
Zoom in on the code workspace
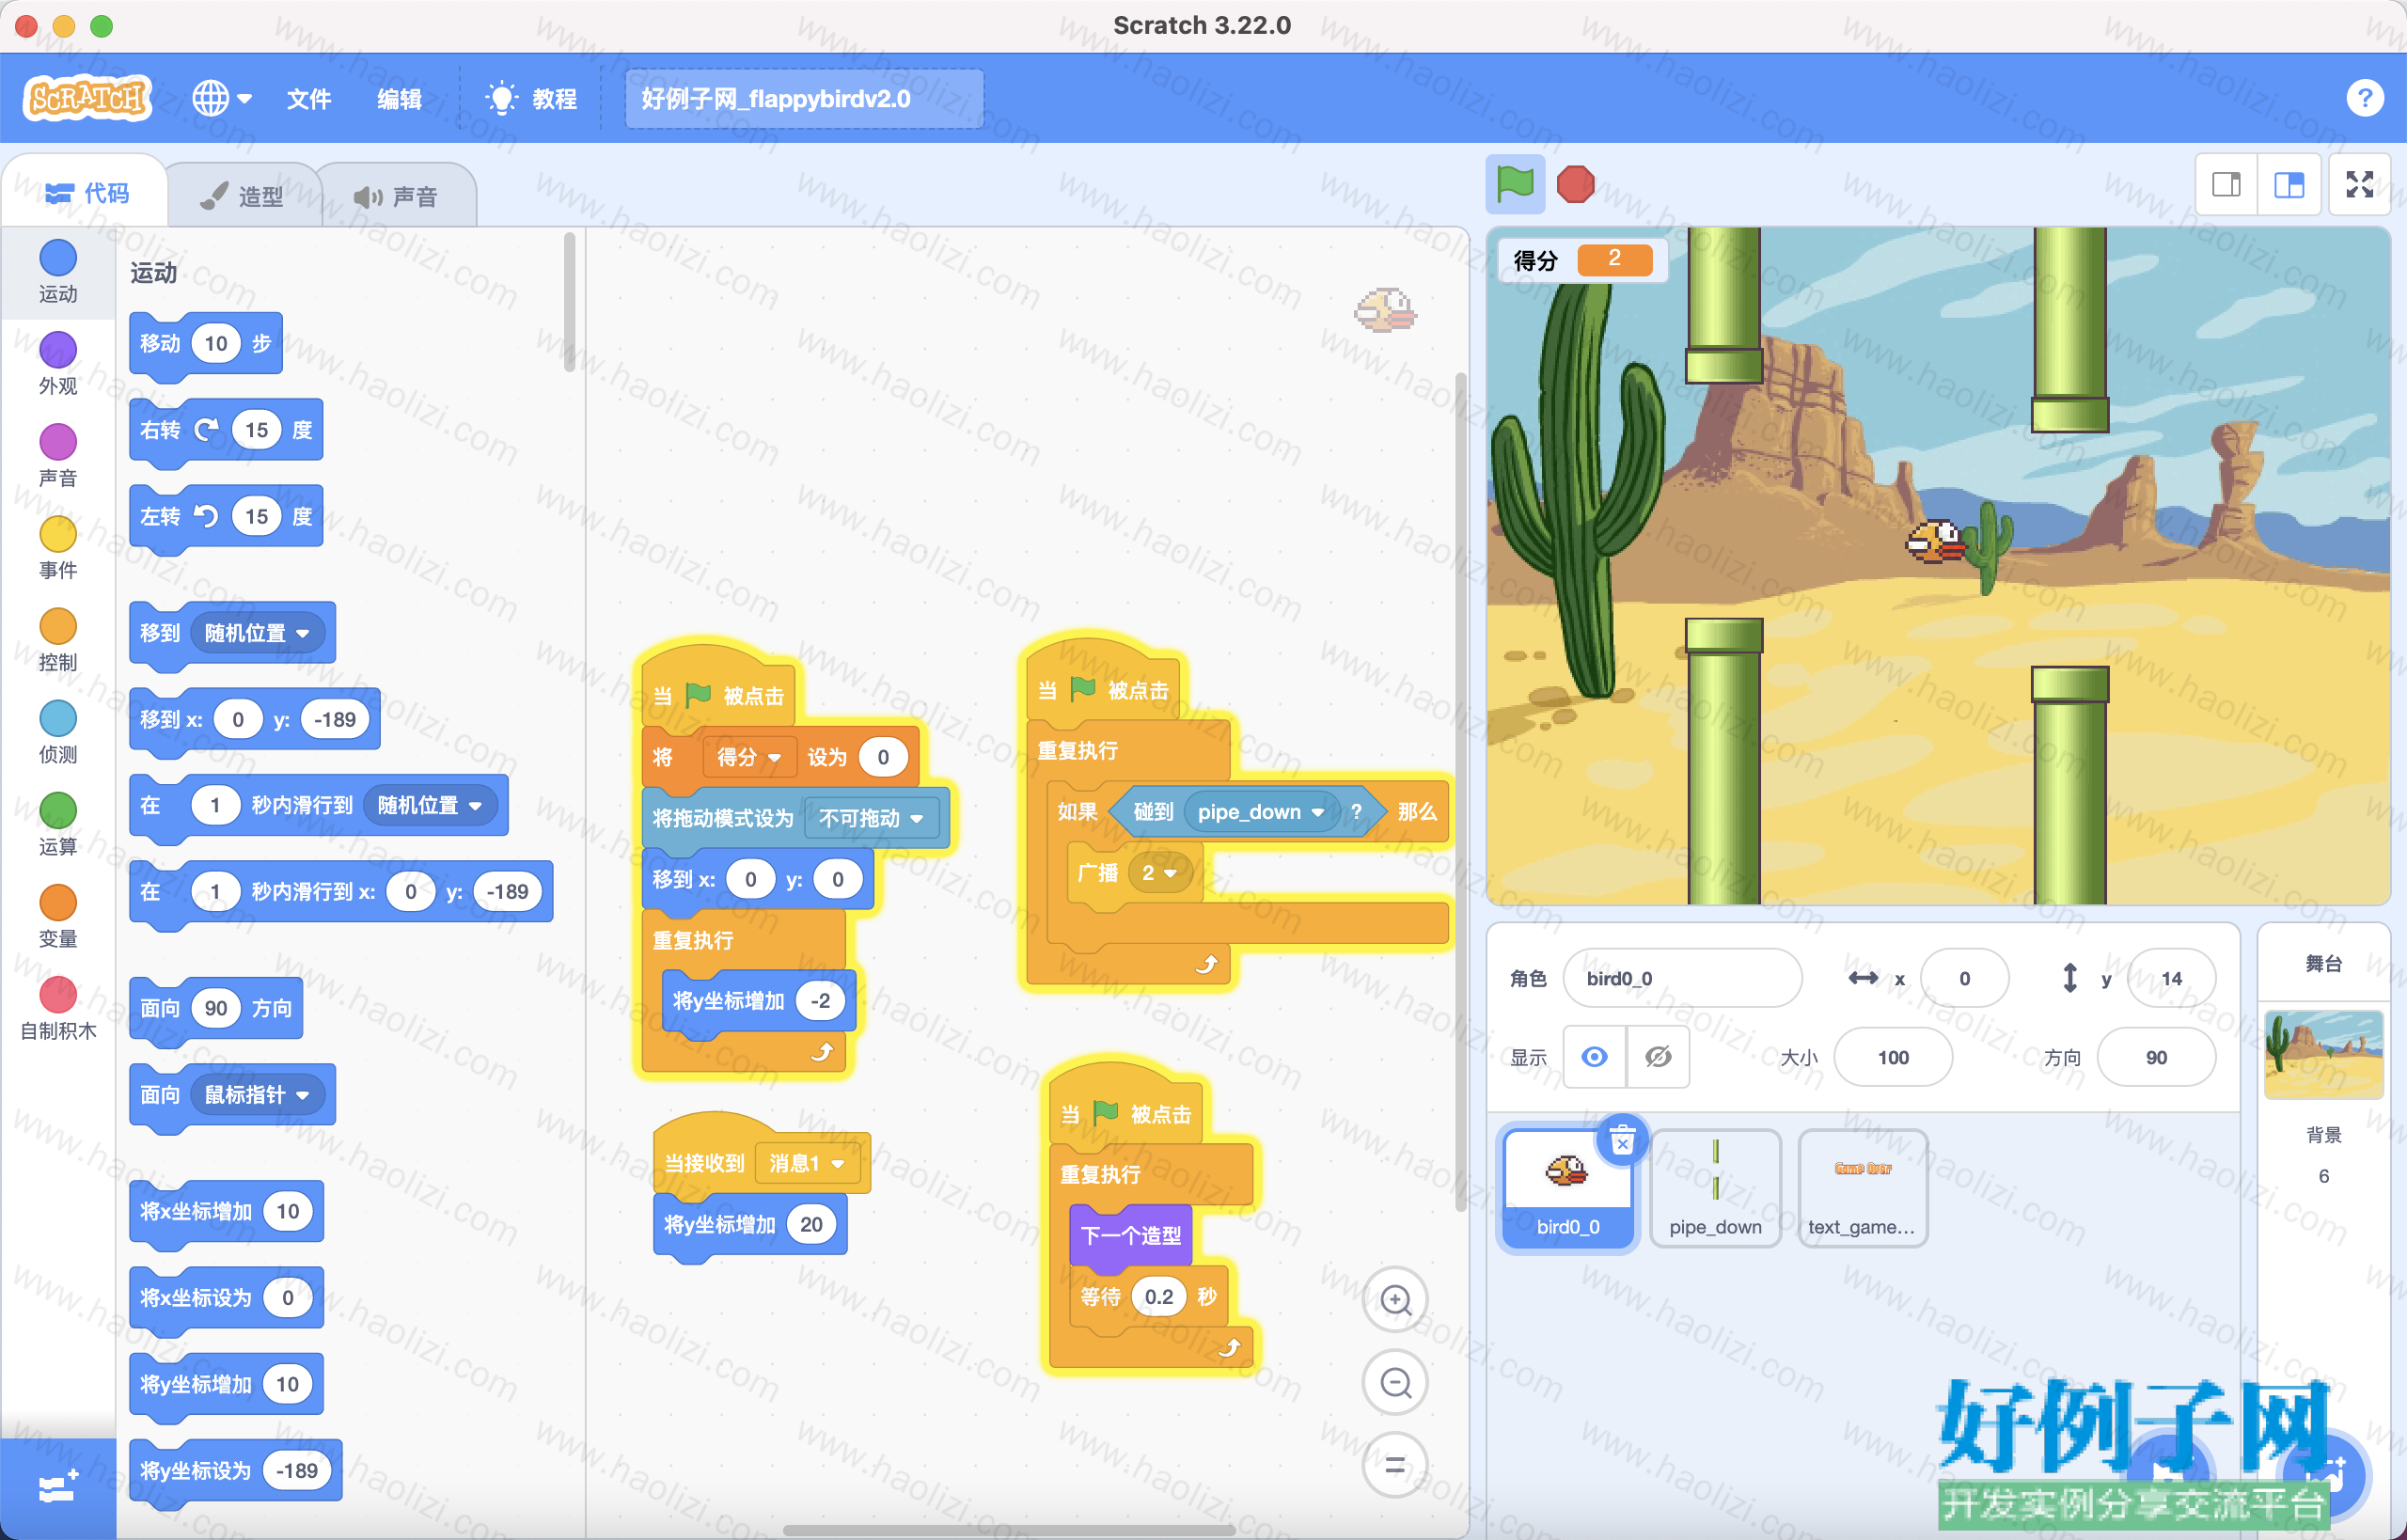[1395, 1299]
